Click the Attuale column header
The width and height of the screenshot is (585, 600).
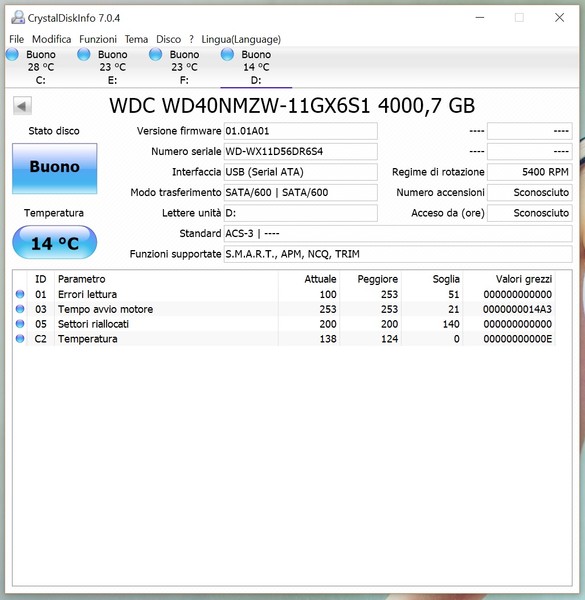pyautogui.click(x=309, y=279)
